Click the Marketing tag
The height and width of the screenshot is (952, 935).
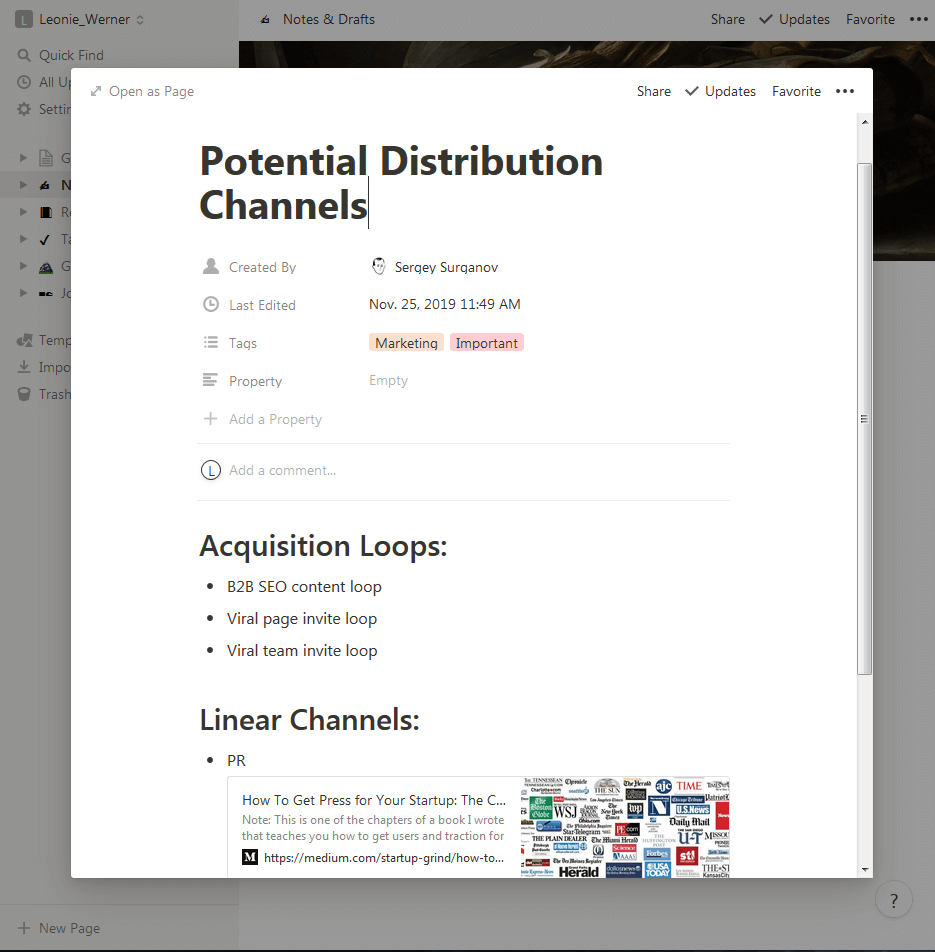point(406,343)
